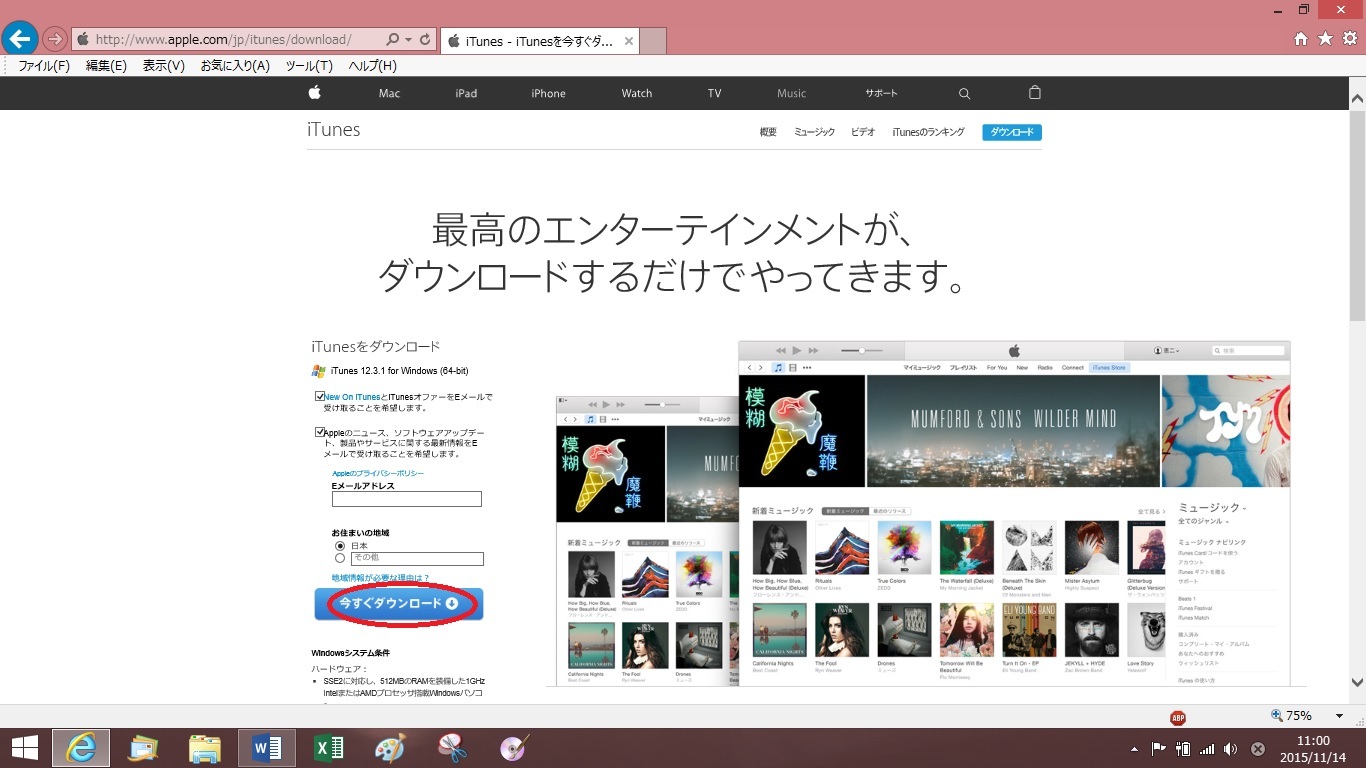Open the ミュージック iTunes section
Screen dimensions: 1366x768
[x=814, y=132]
